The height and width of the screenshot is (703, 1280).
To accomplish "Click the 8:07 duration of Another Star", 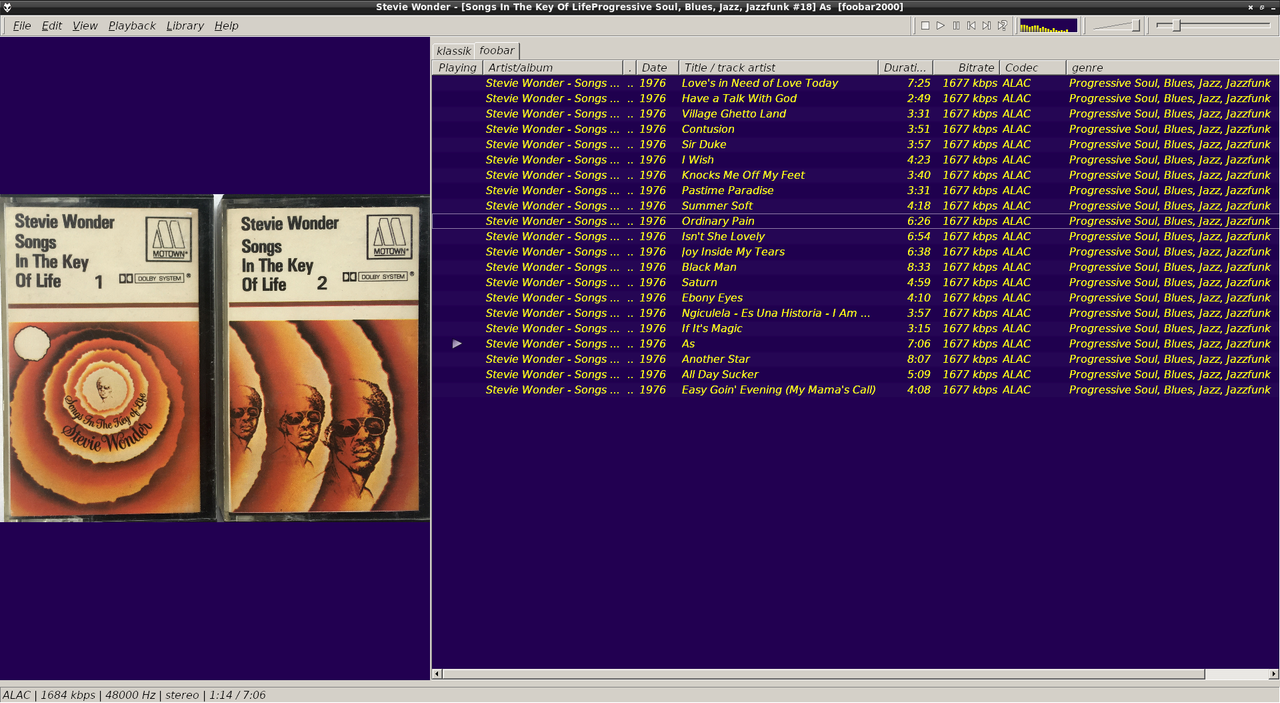I will pos(919,359).
